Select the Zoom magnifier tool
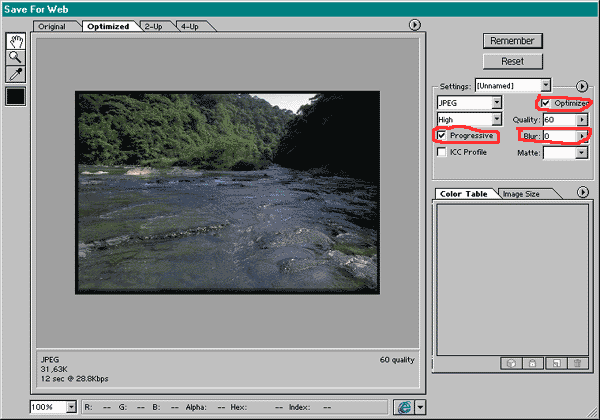The height and width of the screenshot is (420, 600). tap(16, 57)
